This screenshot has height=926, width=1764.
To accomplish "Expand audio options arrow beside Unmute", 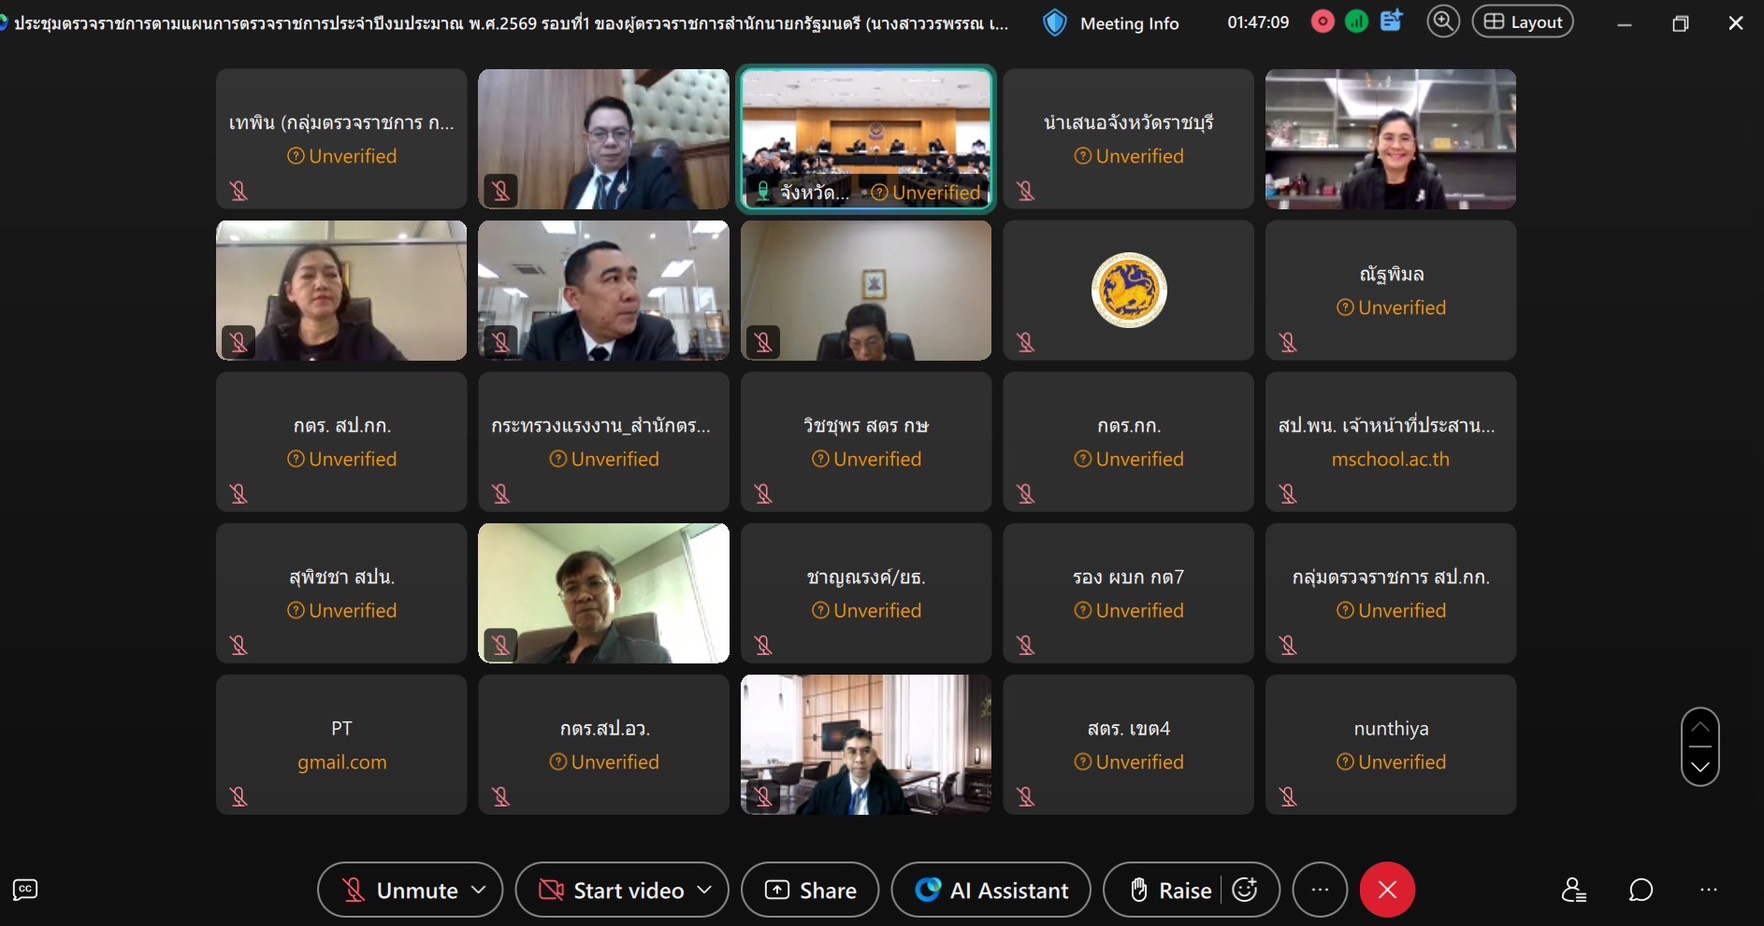I will [x=479, y=890].
